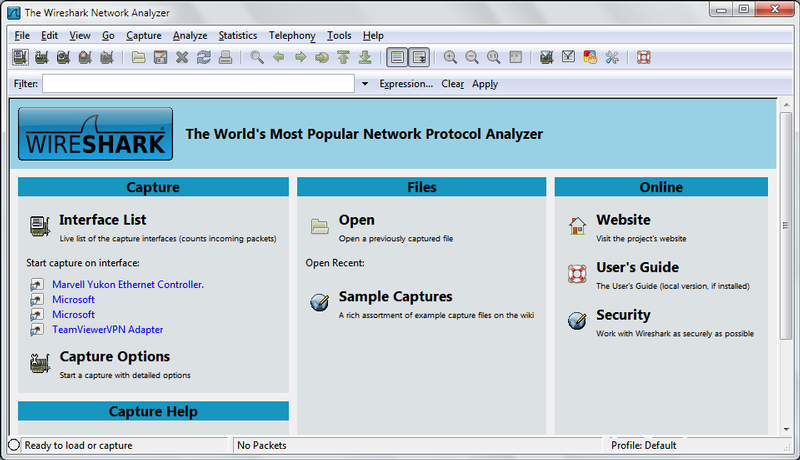Select Marvell Yukon Ethernet Controller interface
Image resolution: width=800 pixels, height=460 pixels.
coord(128,285)
